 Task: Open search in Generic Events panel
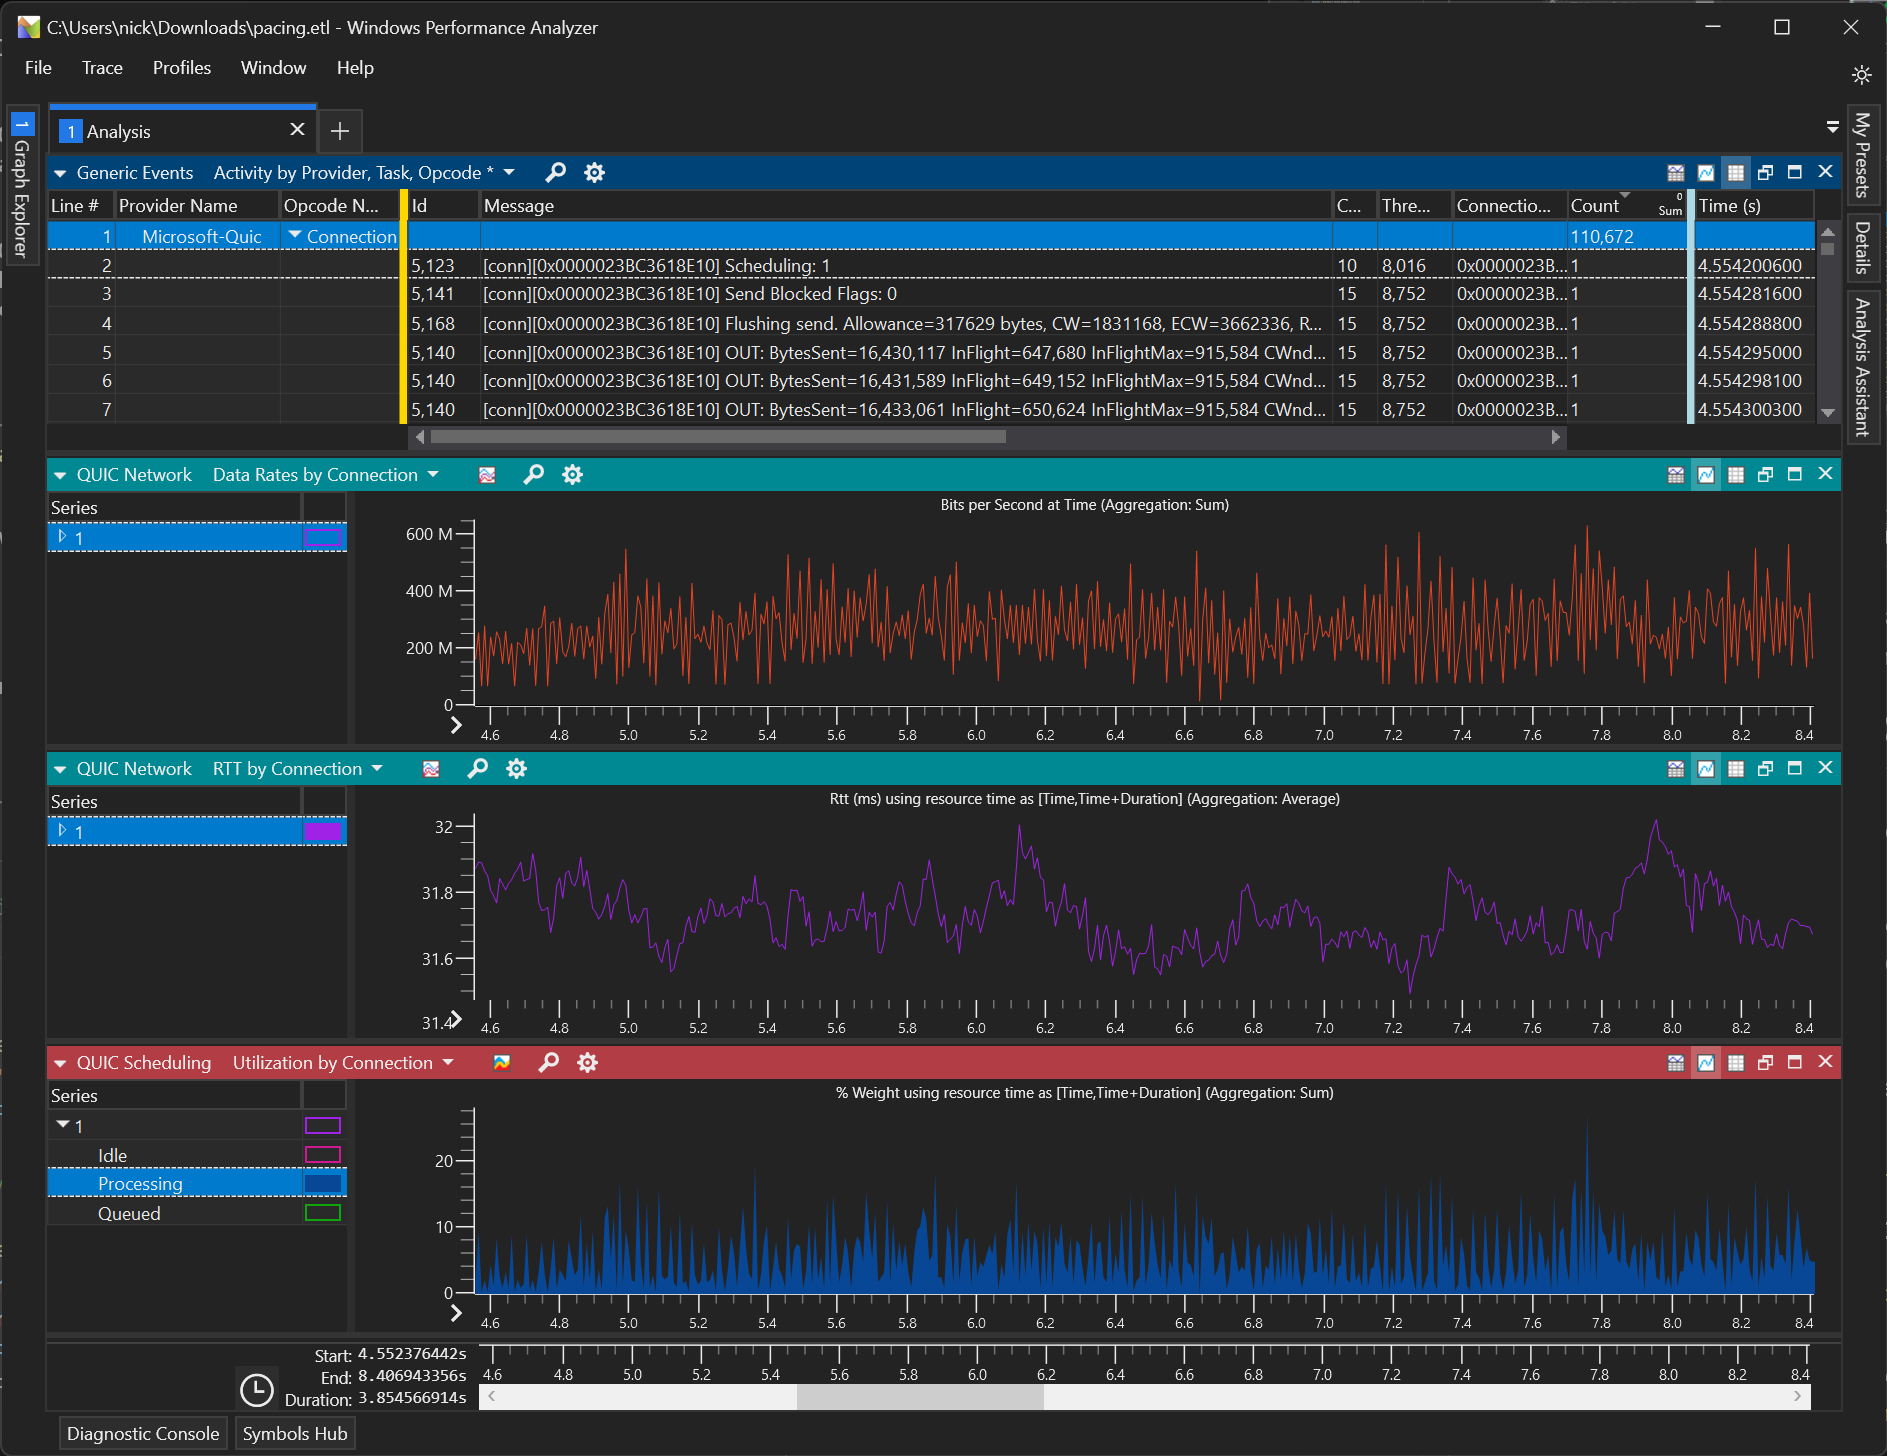click(x=555, y=172)
